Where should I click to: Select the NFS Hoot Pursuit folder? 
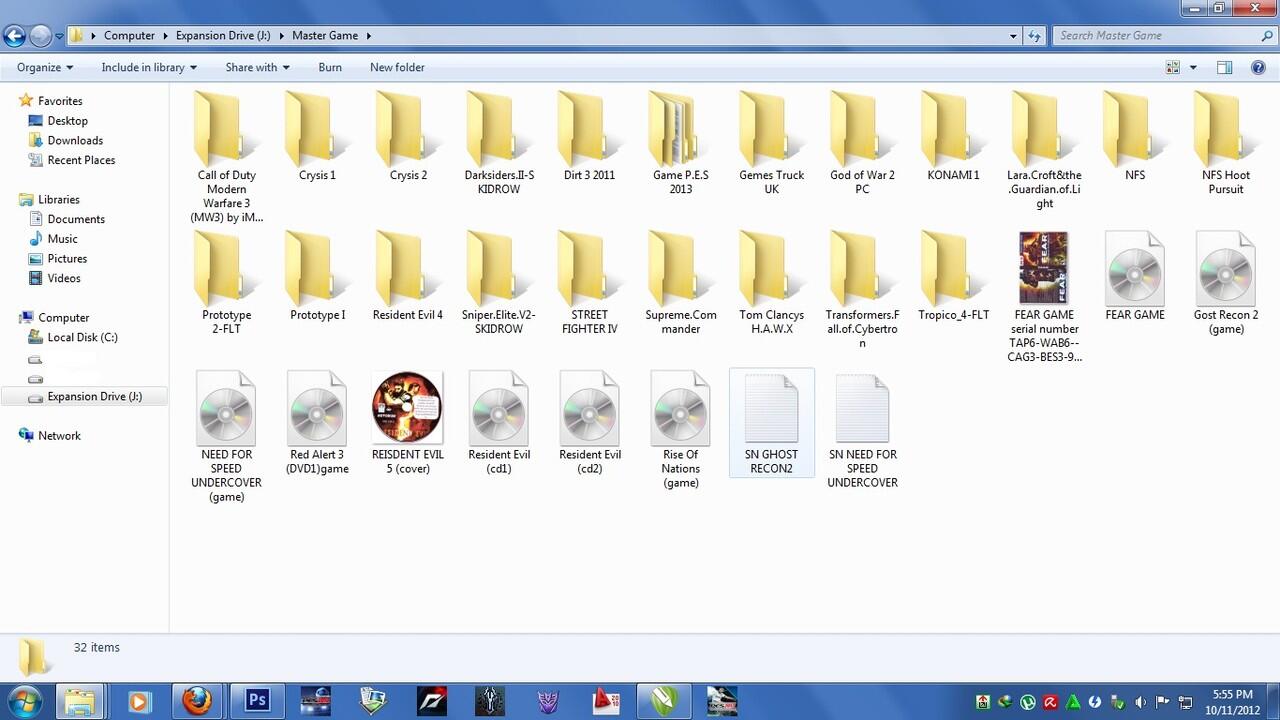point(1226,143)
